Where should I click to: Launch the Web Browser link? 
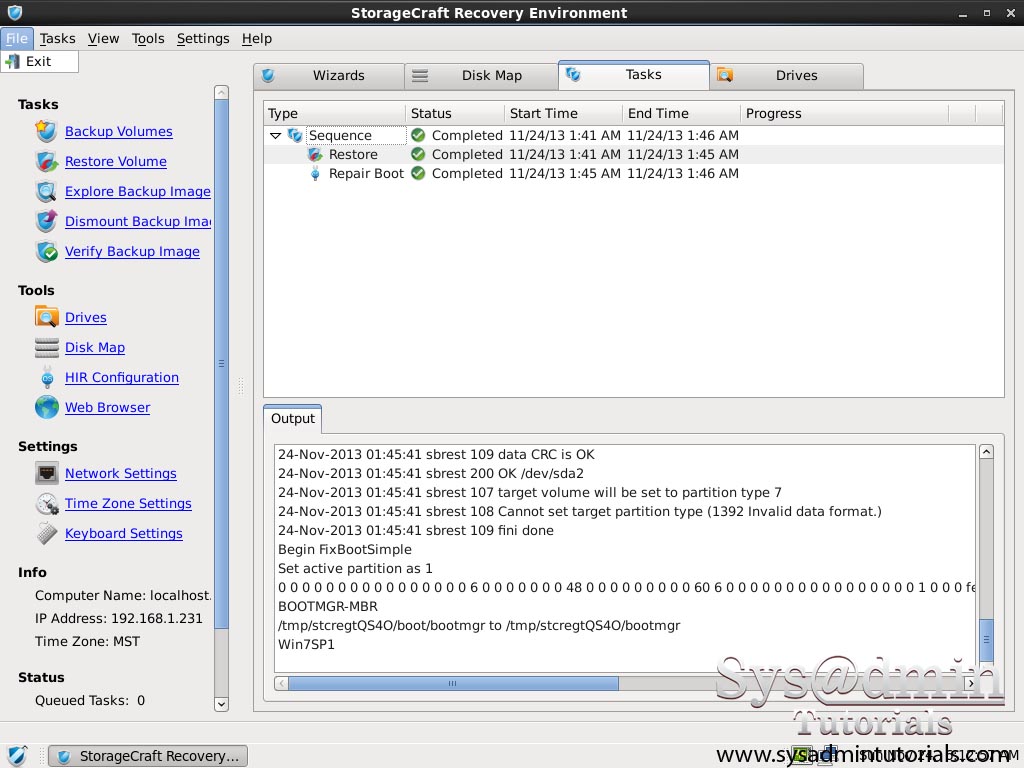pos(107,408)
